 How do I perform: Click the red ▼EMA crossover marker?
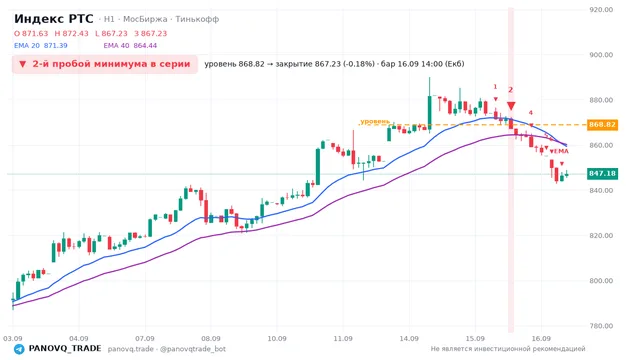point(559,151)
